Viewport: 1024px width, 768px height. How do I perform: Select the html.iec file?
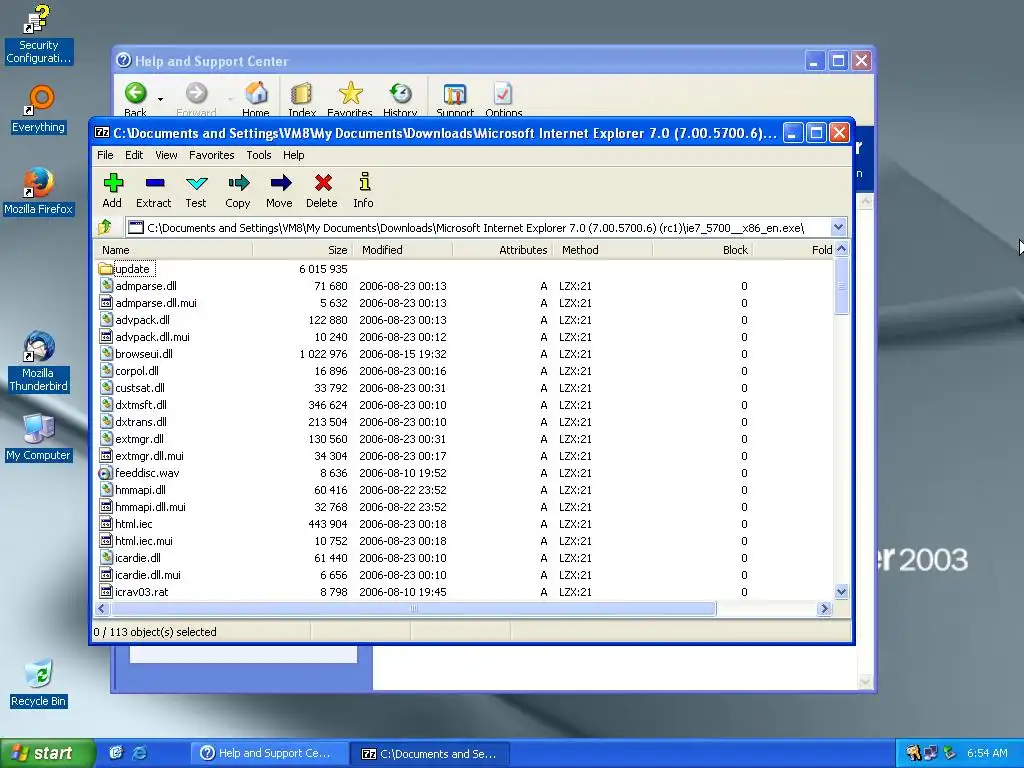[133, 524]
